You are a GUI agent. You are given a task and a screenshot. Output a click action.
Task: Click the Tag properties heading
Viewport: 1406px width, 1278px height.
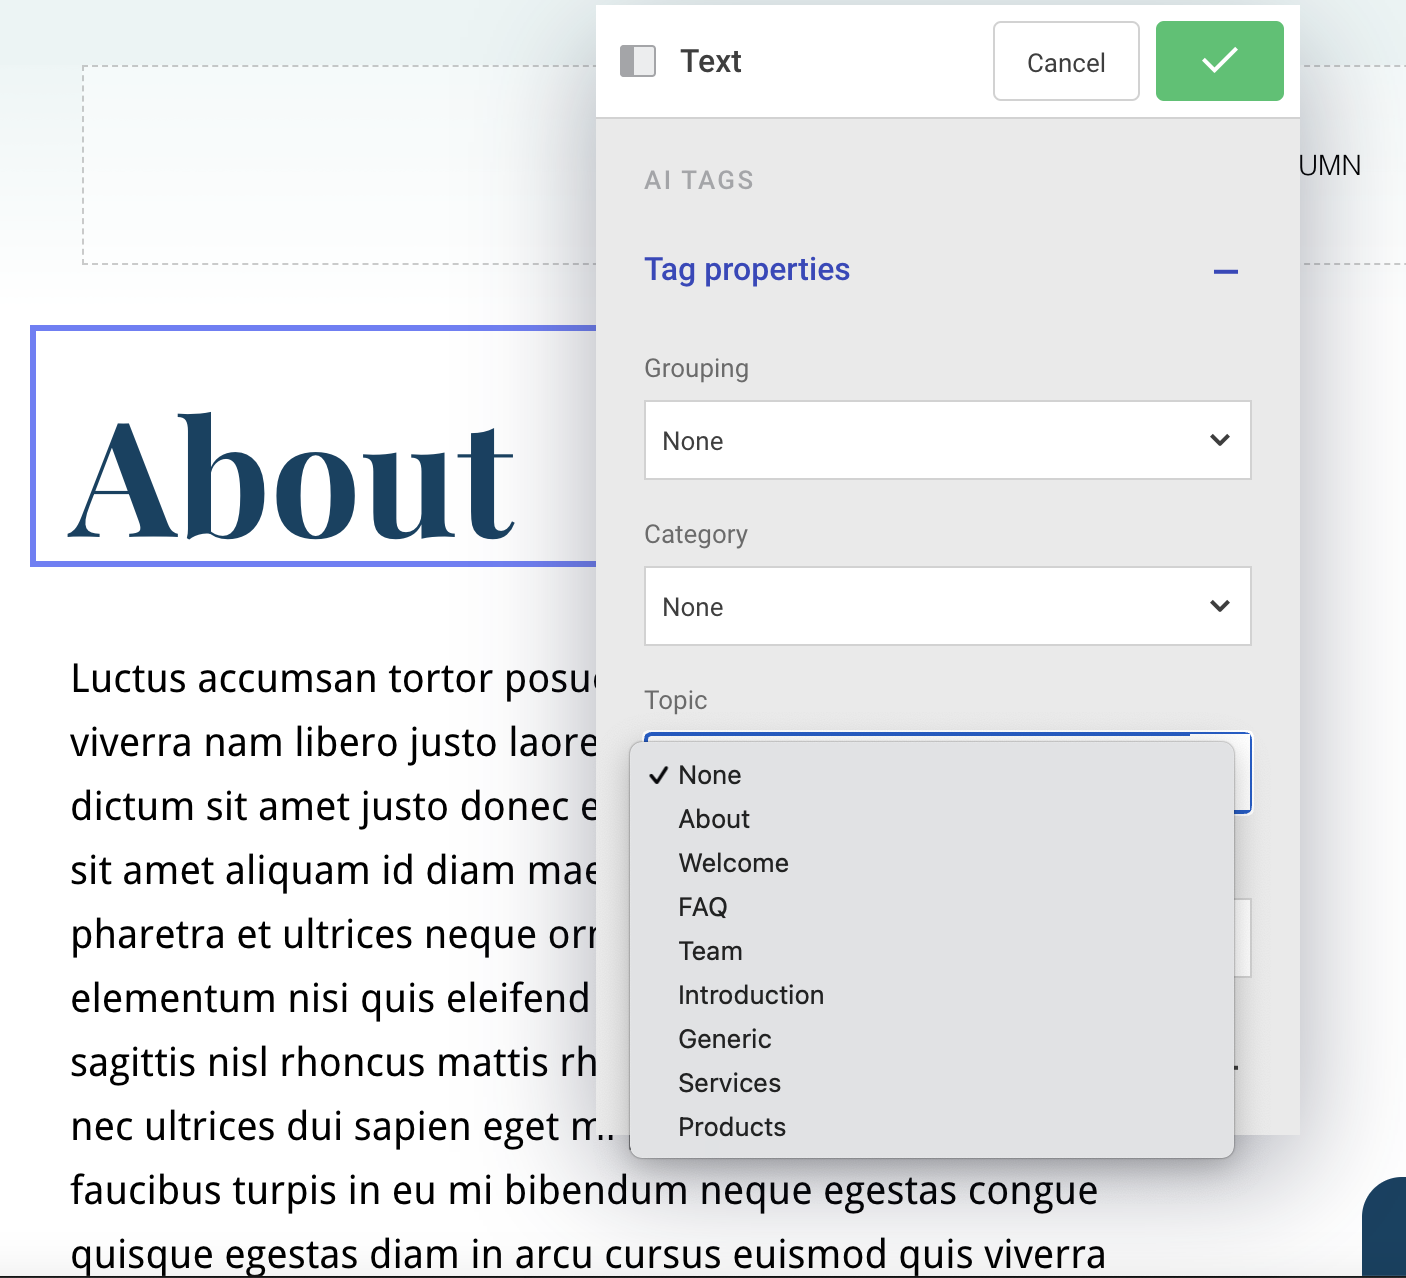click(x=747, y=270)
